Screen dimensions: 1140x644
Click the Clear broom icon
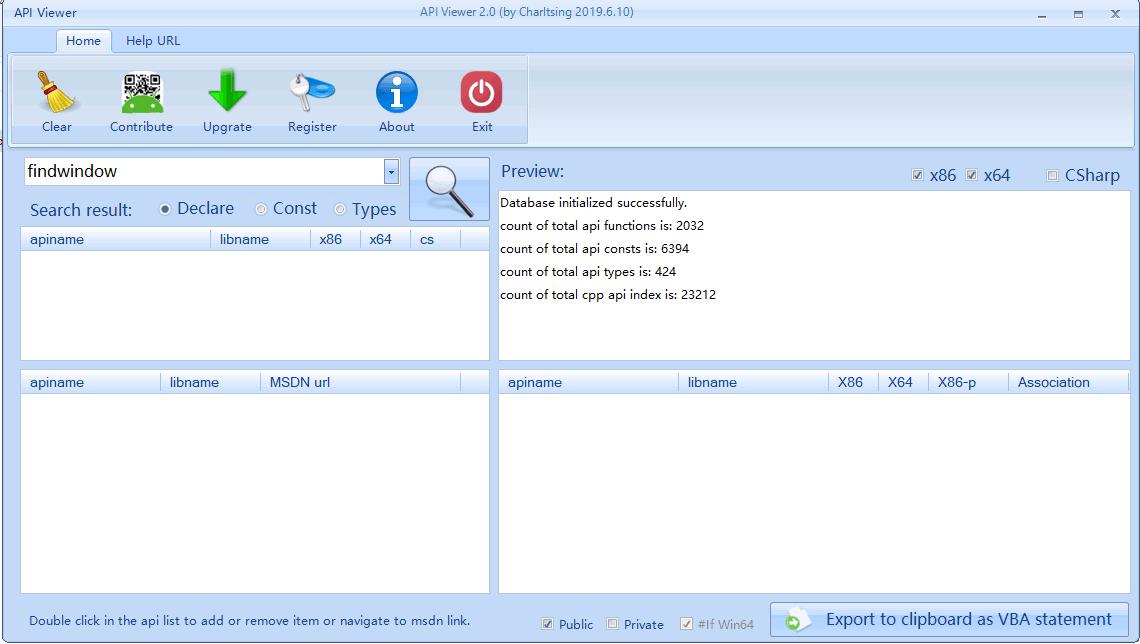click(x=56, y=92)
